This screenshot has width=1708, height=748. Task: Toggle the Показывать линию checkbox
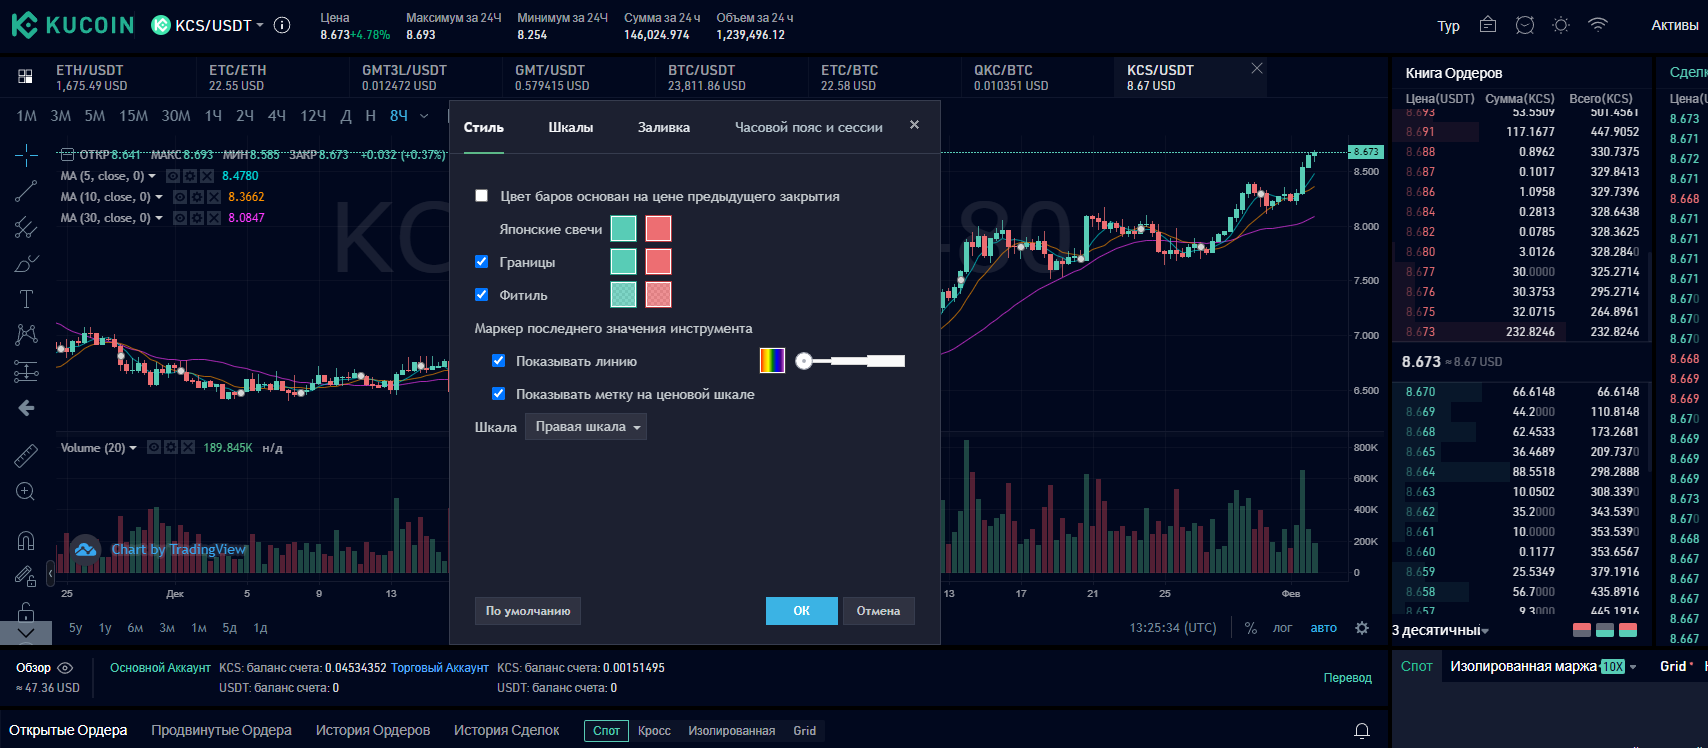point(498,361)
